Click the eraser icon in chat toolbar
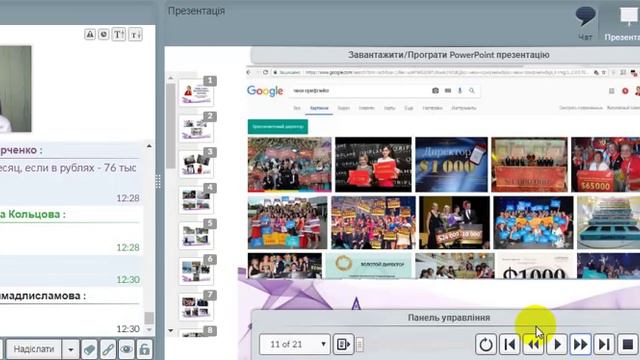 (x=89, y=349)
